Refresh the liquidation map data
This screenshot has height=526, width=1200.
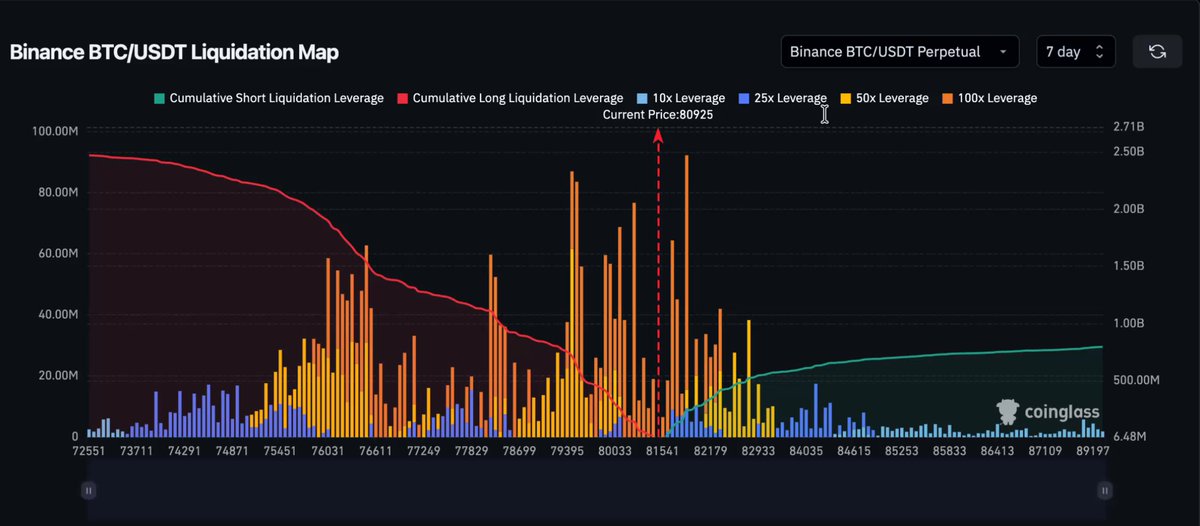point(1157,52)
